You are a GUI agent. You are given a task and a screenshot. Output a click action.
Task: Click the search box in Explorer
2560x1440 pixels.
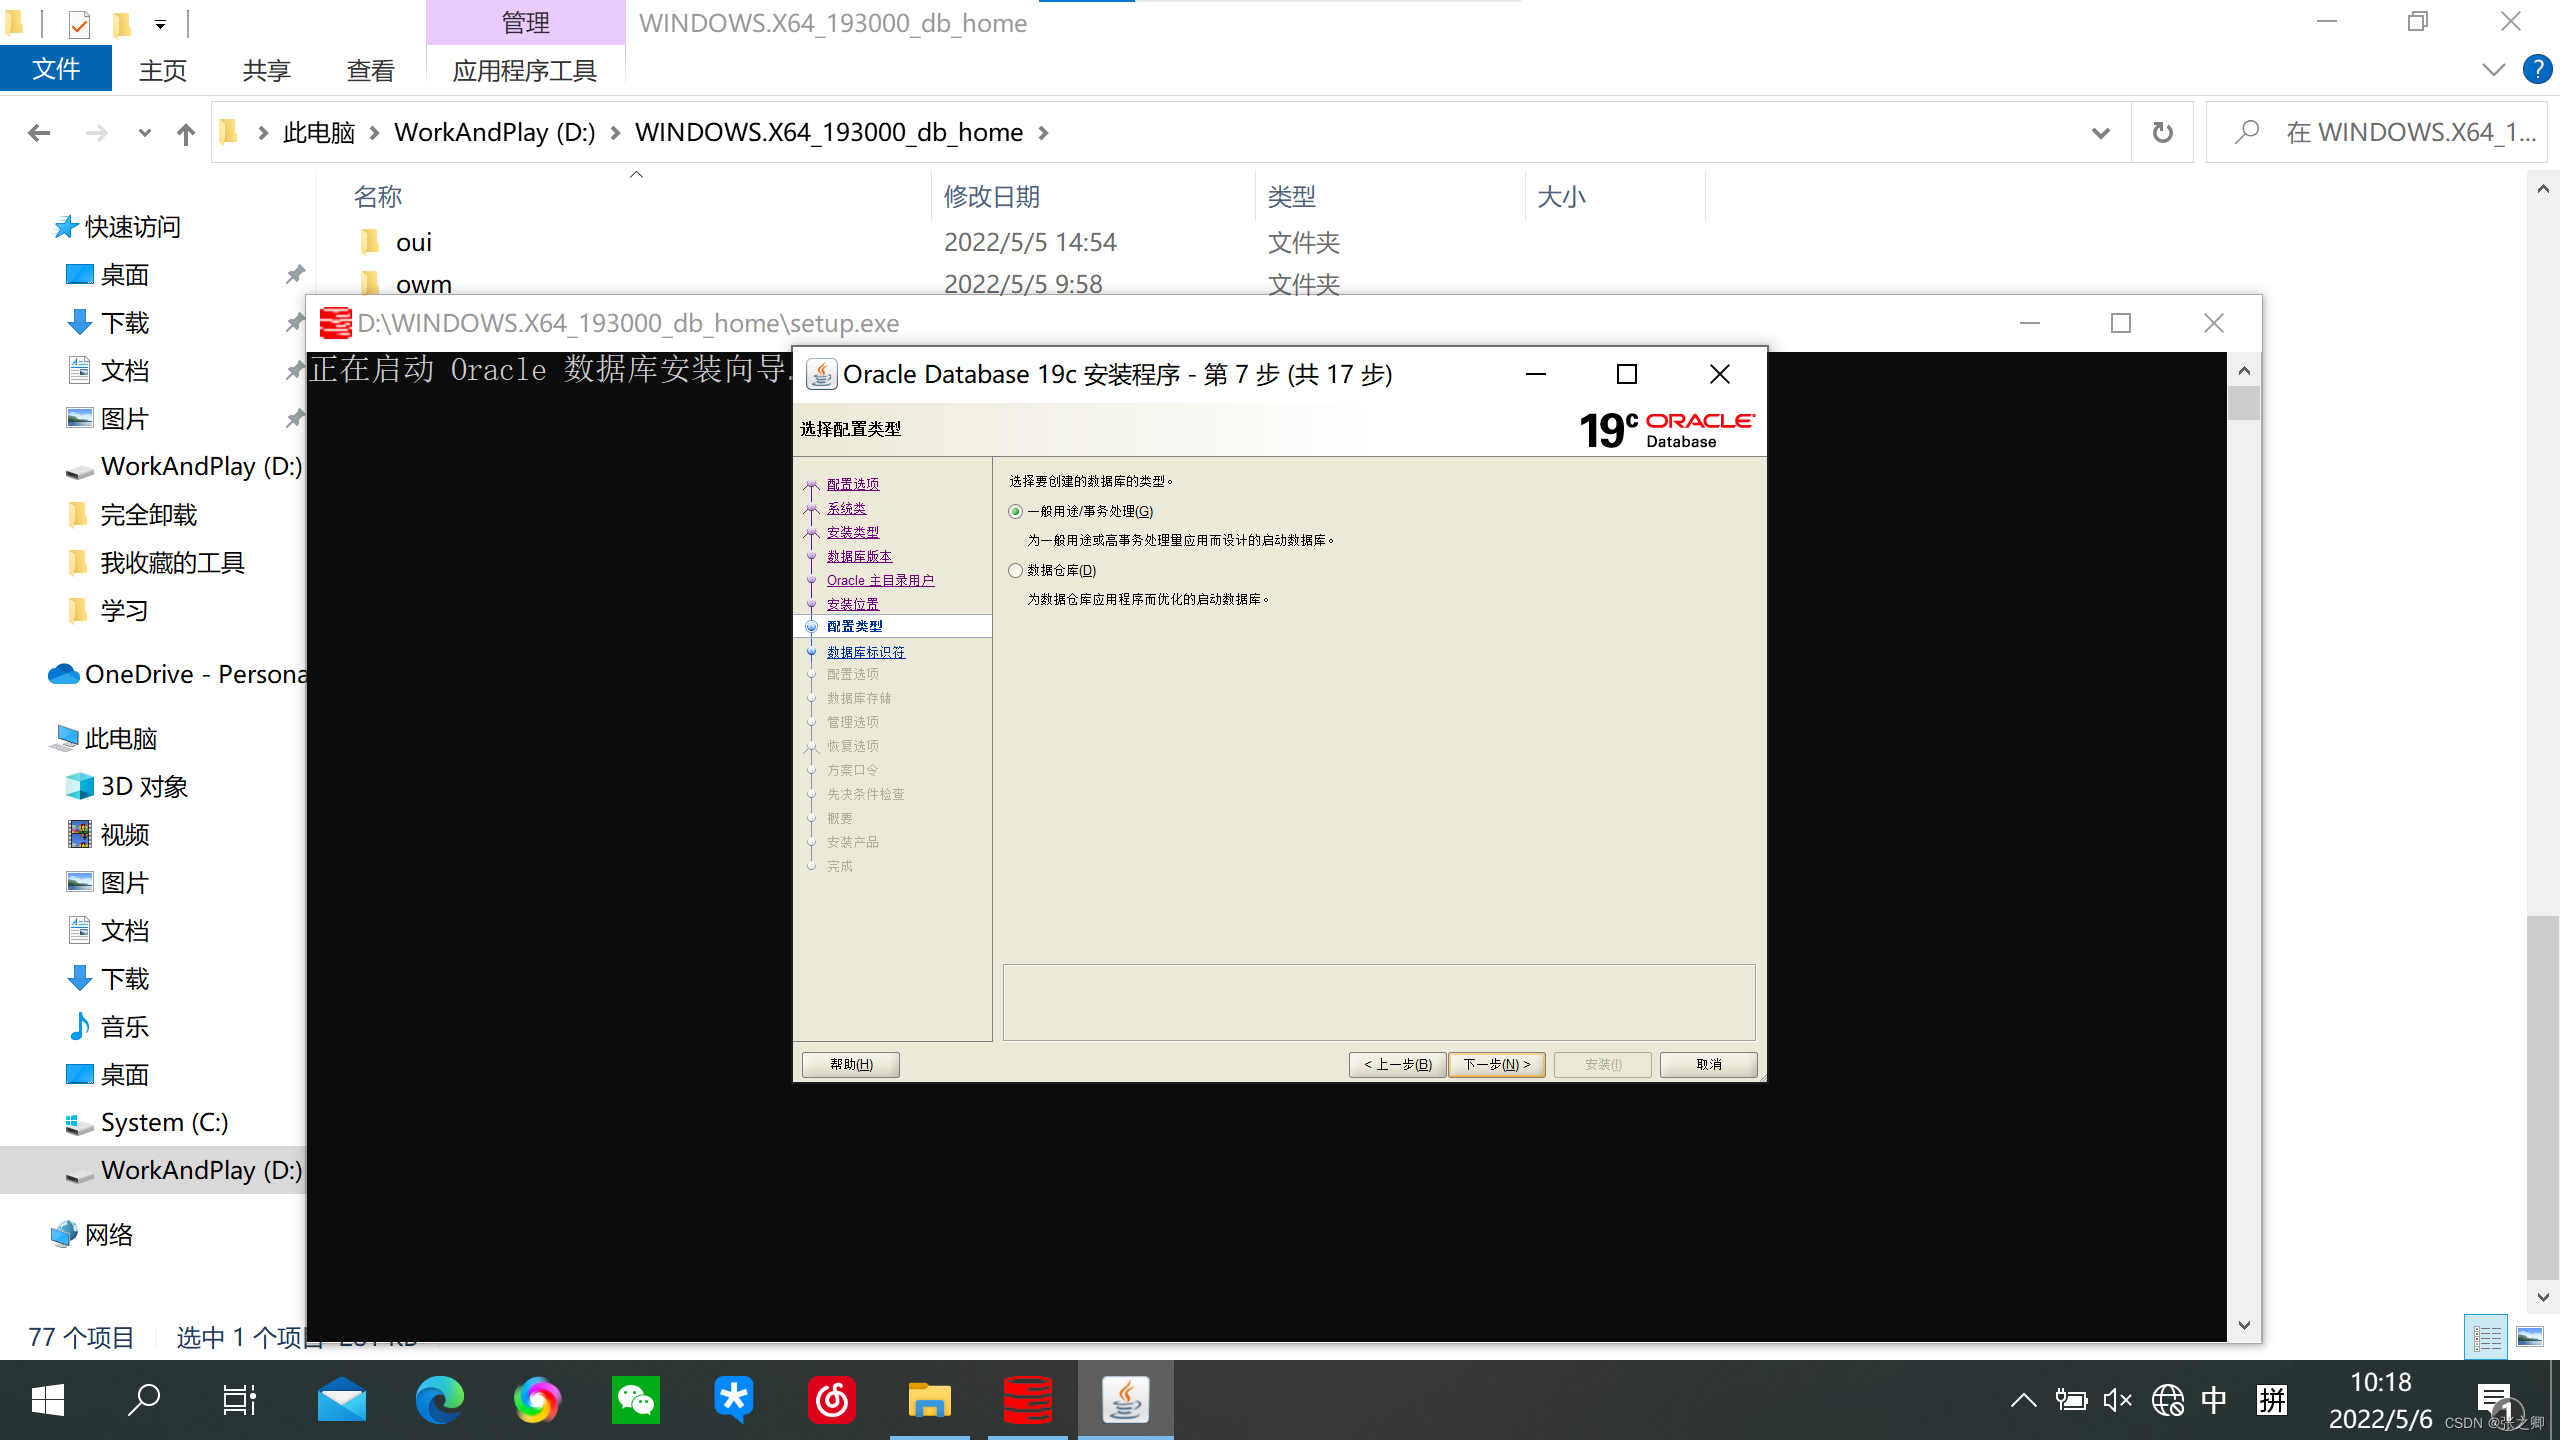(2378, 132)
